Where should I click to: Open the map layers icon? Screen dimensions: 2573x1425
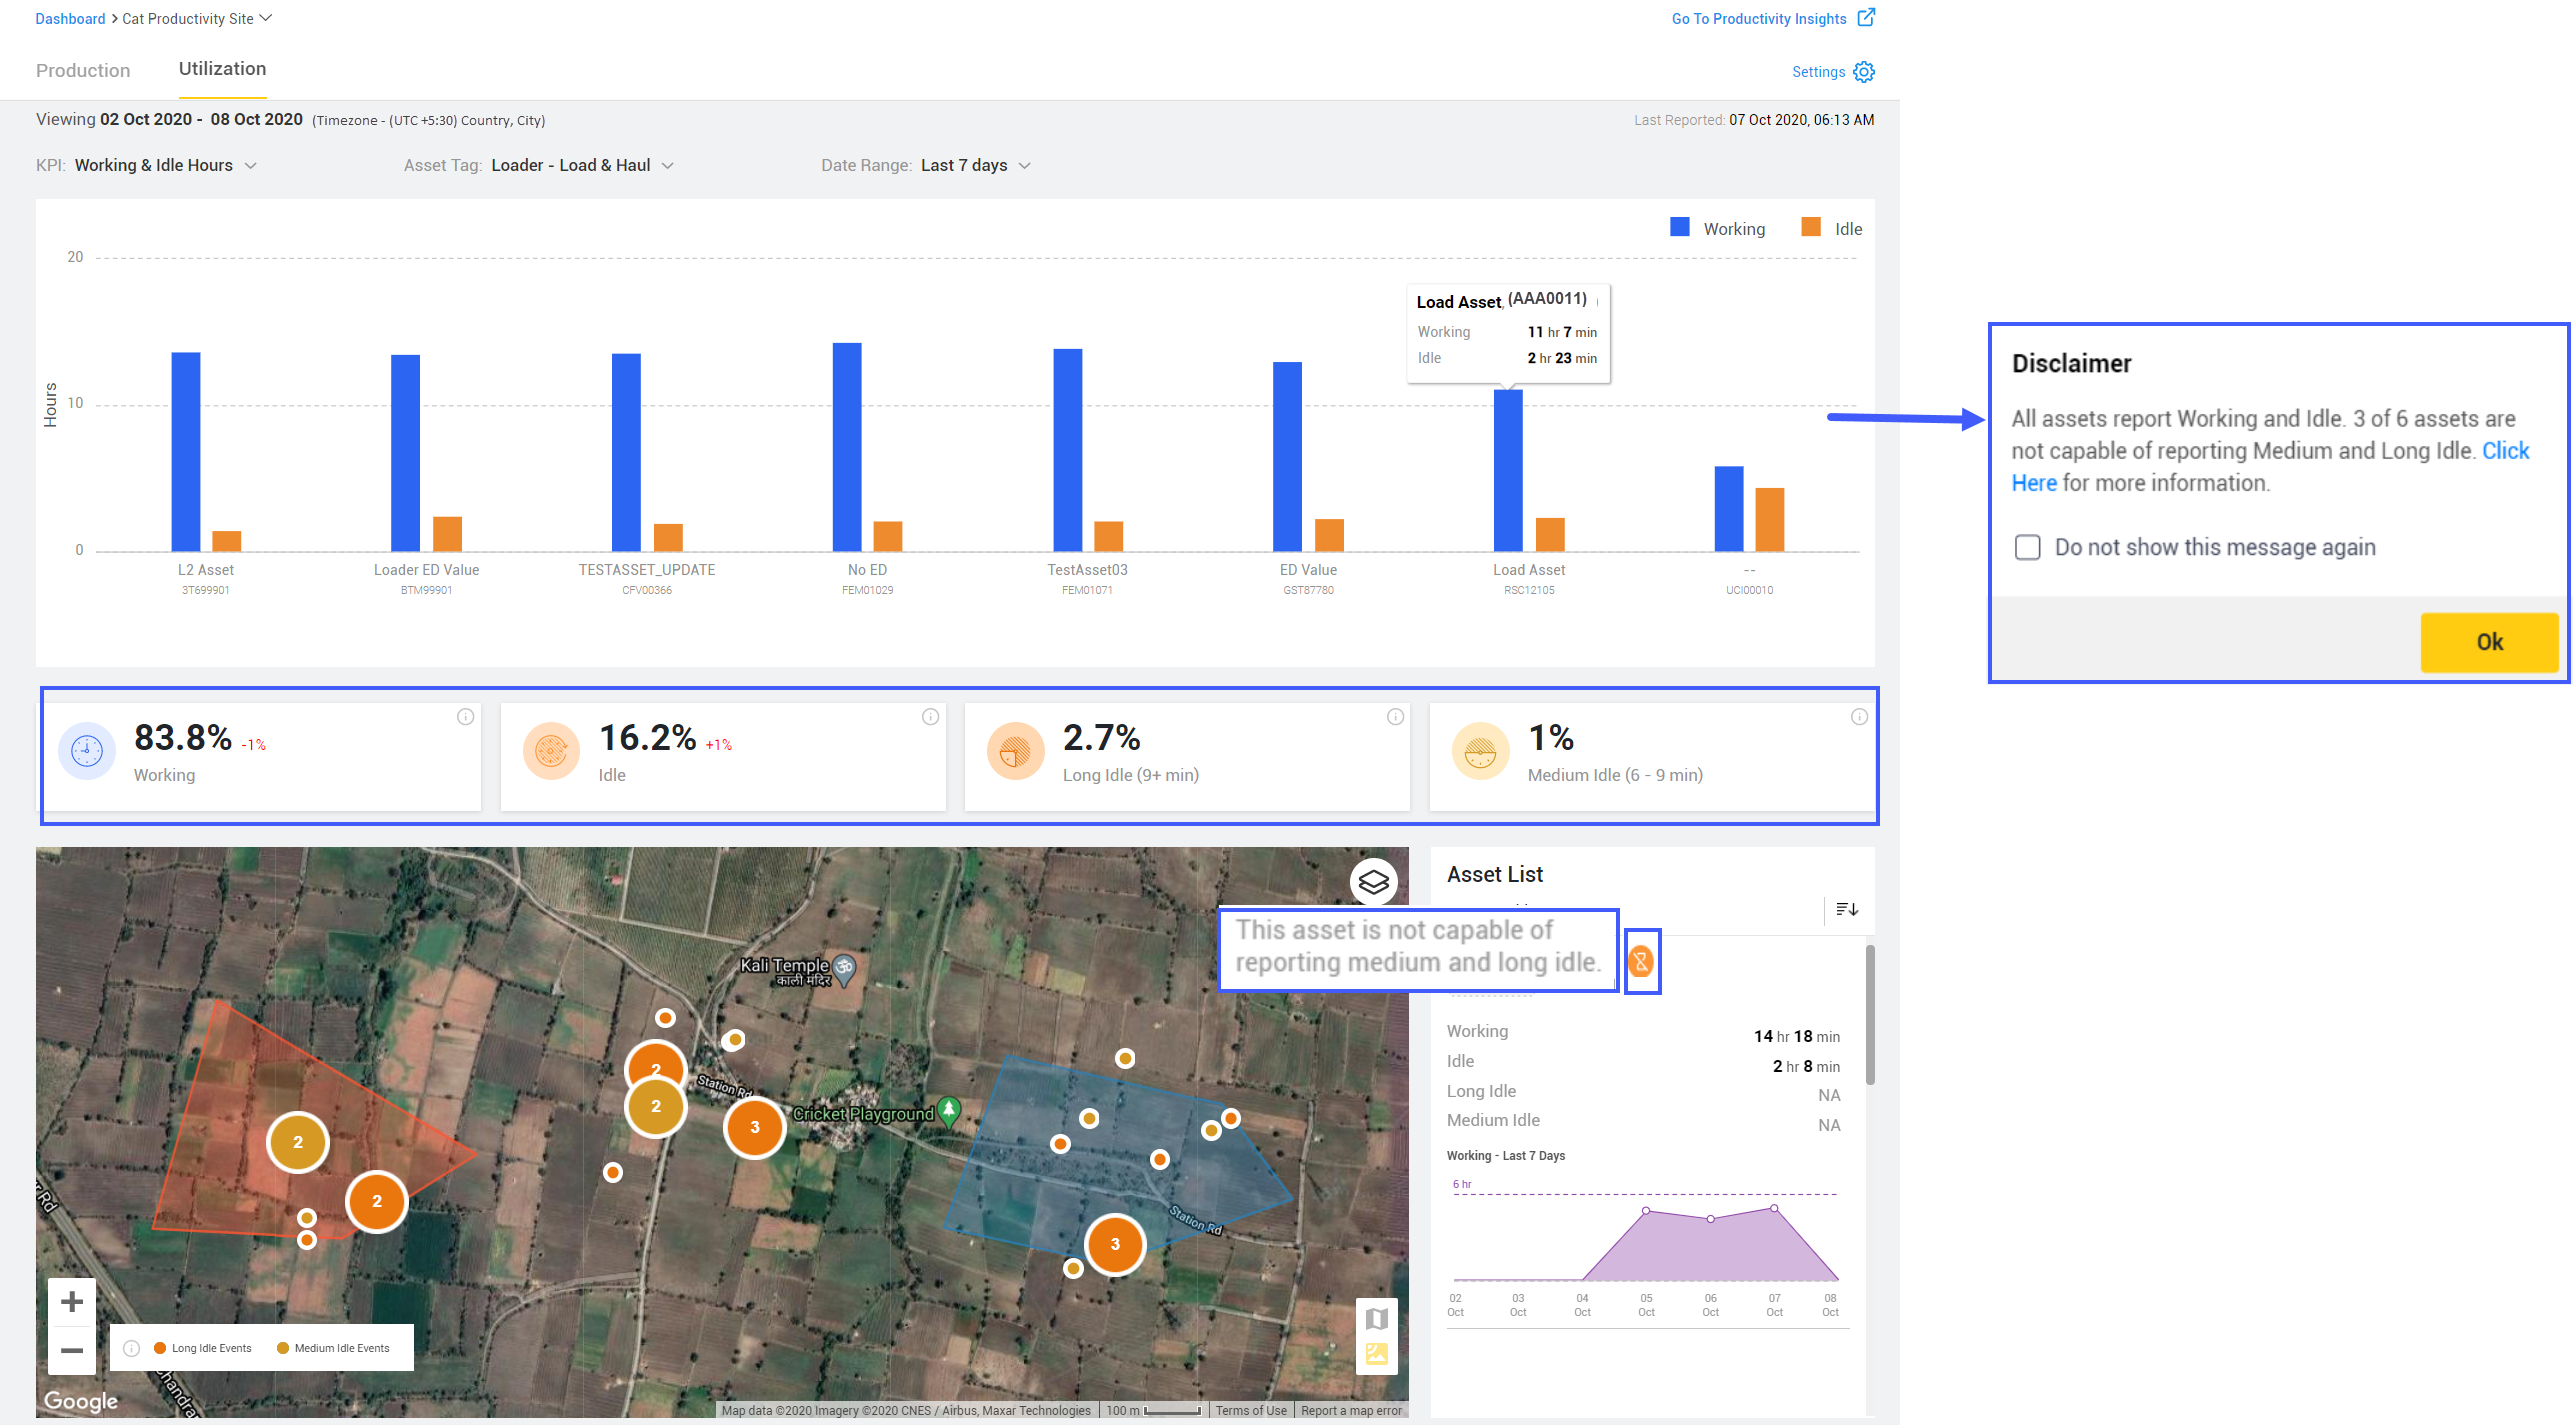(1373, 882)
